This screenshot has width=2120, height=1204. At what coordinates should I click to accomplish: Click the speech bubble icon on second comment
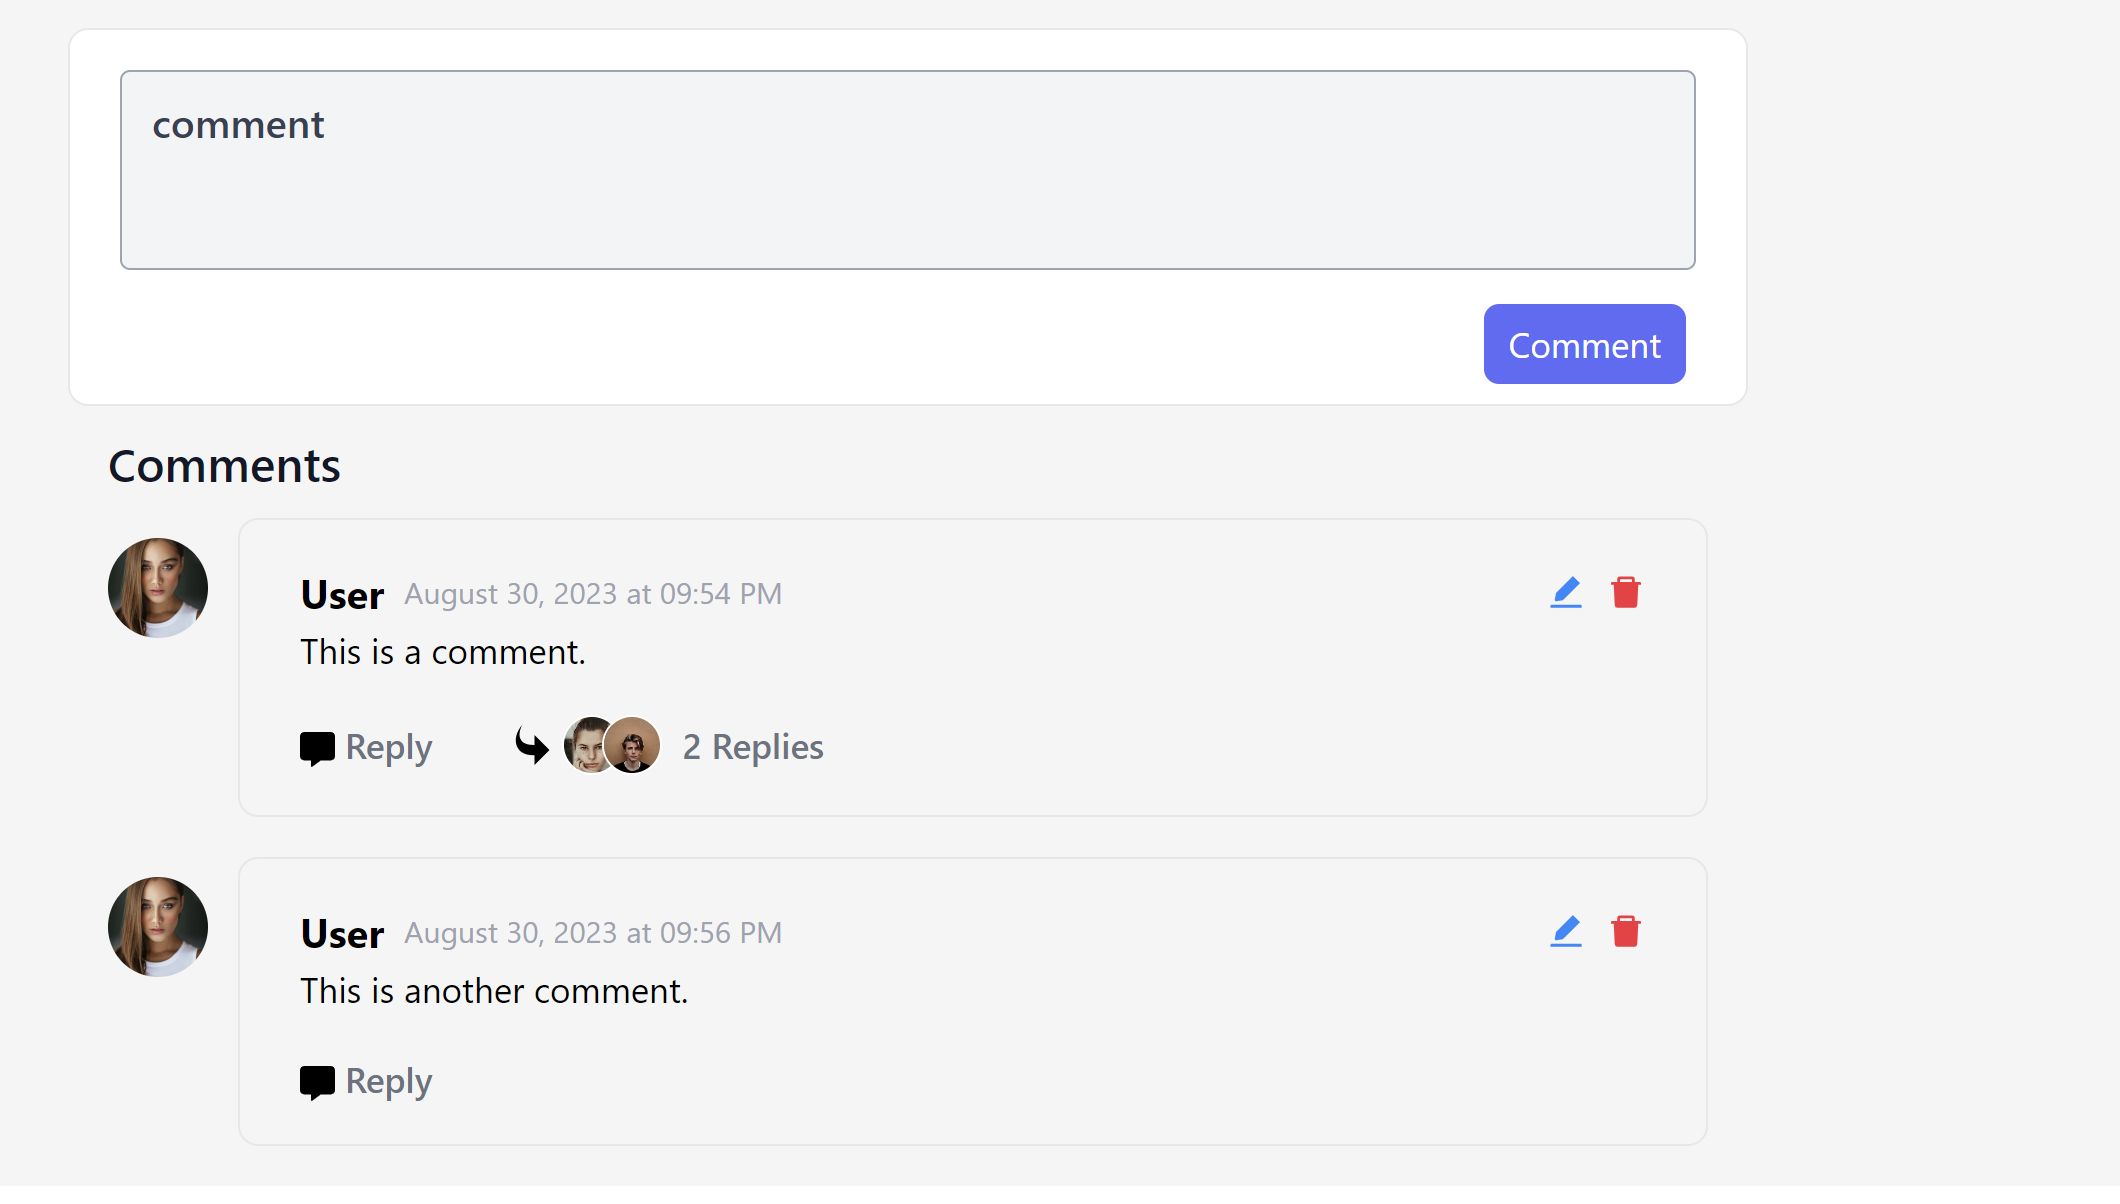click(317, 1082)
